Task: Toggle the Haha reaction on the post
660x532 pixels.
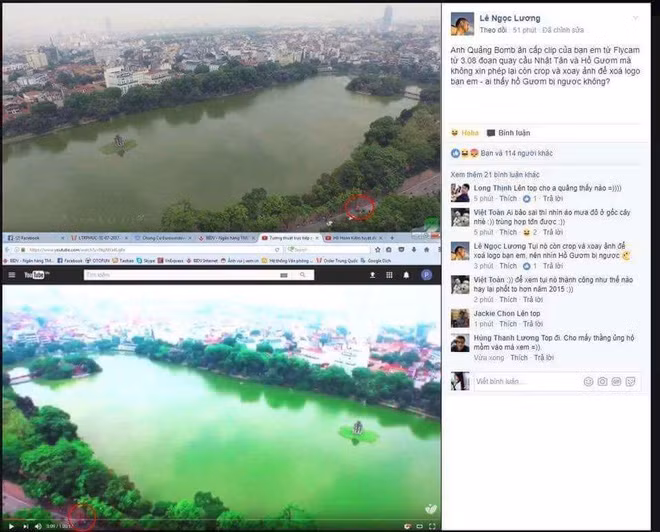Action: (x=463, y=132)
